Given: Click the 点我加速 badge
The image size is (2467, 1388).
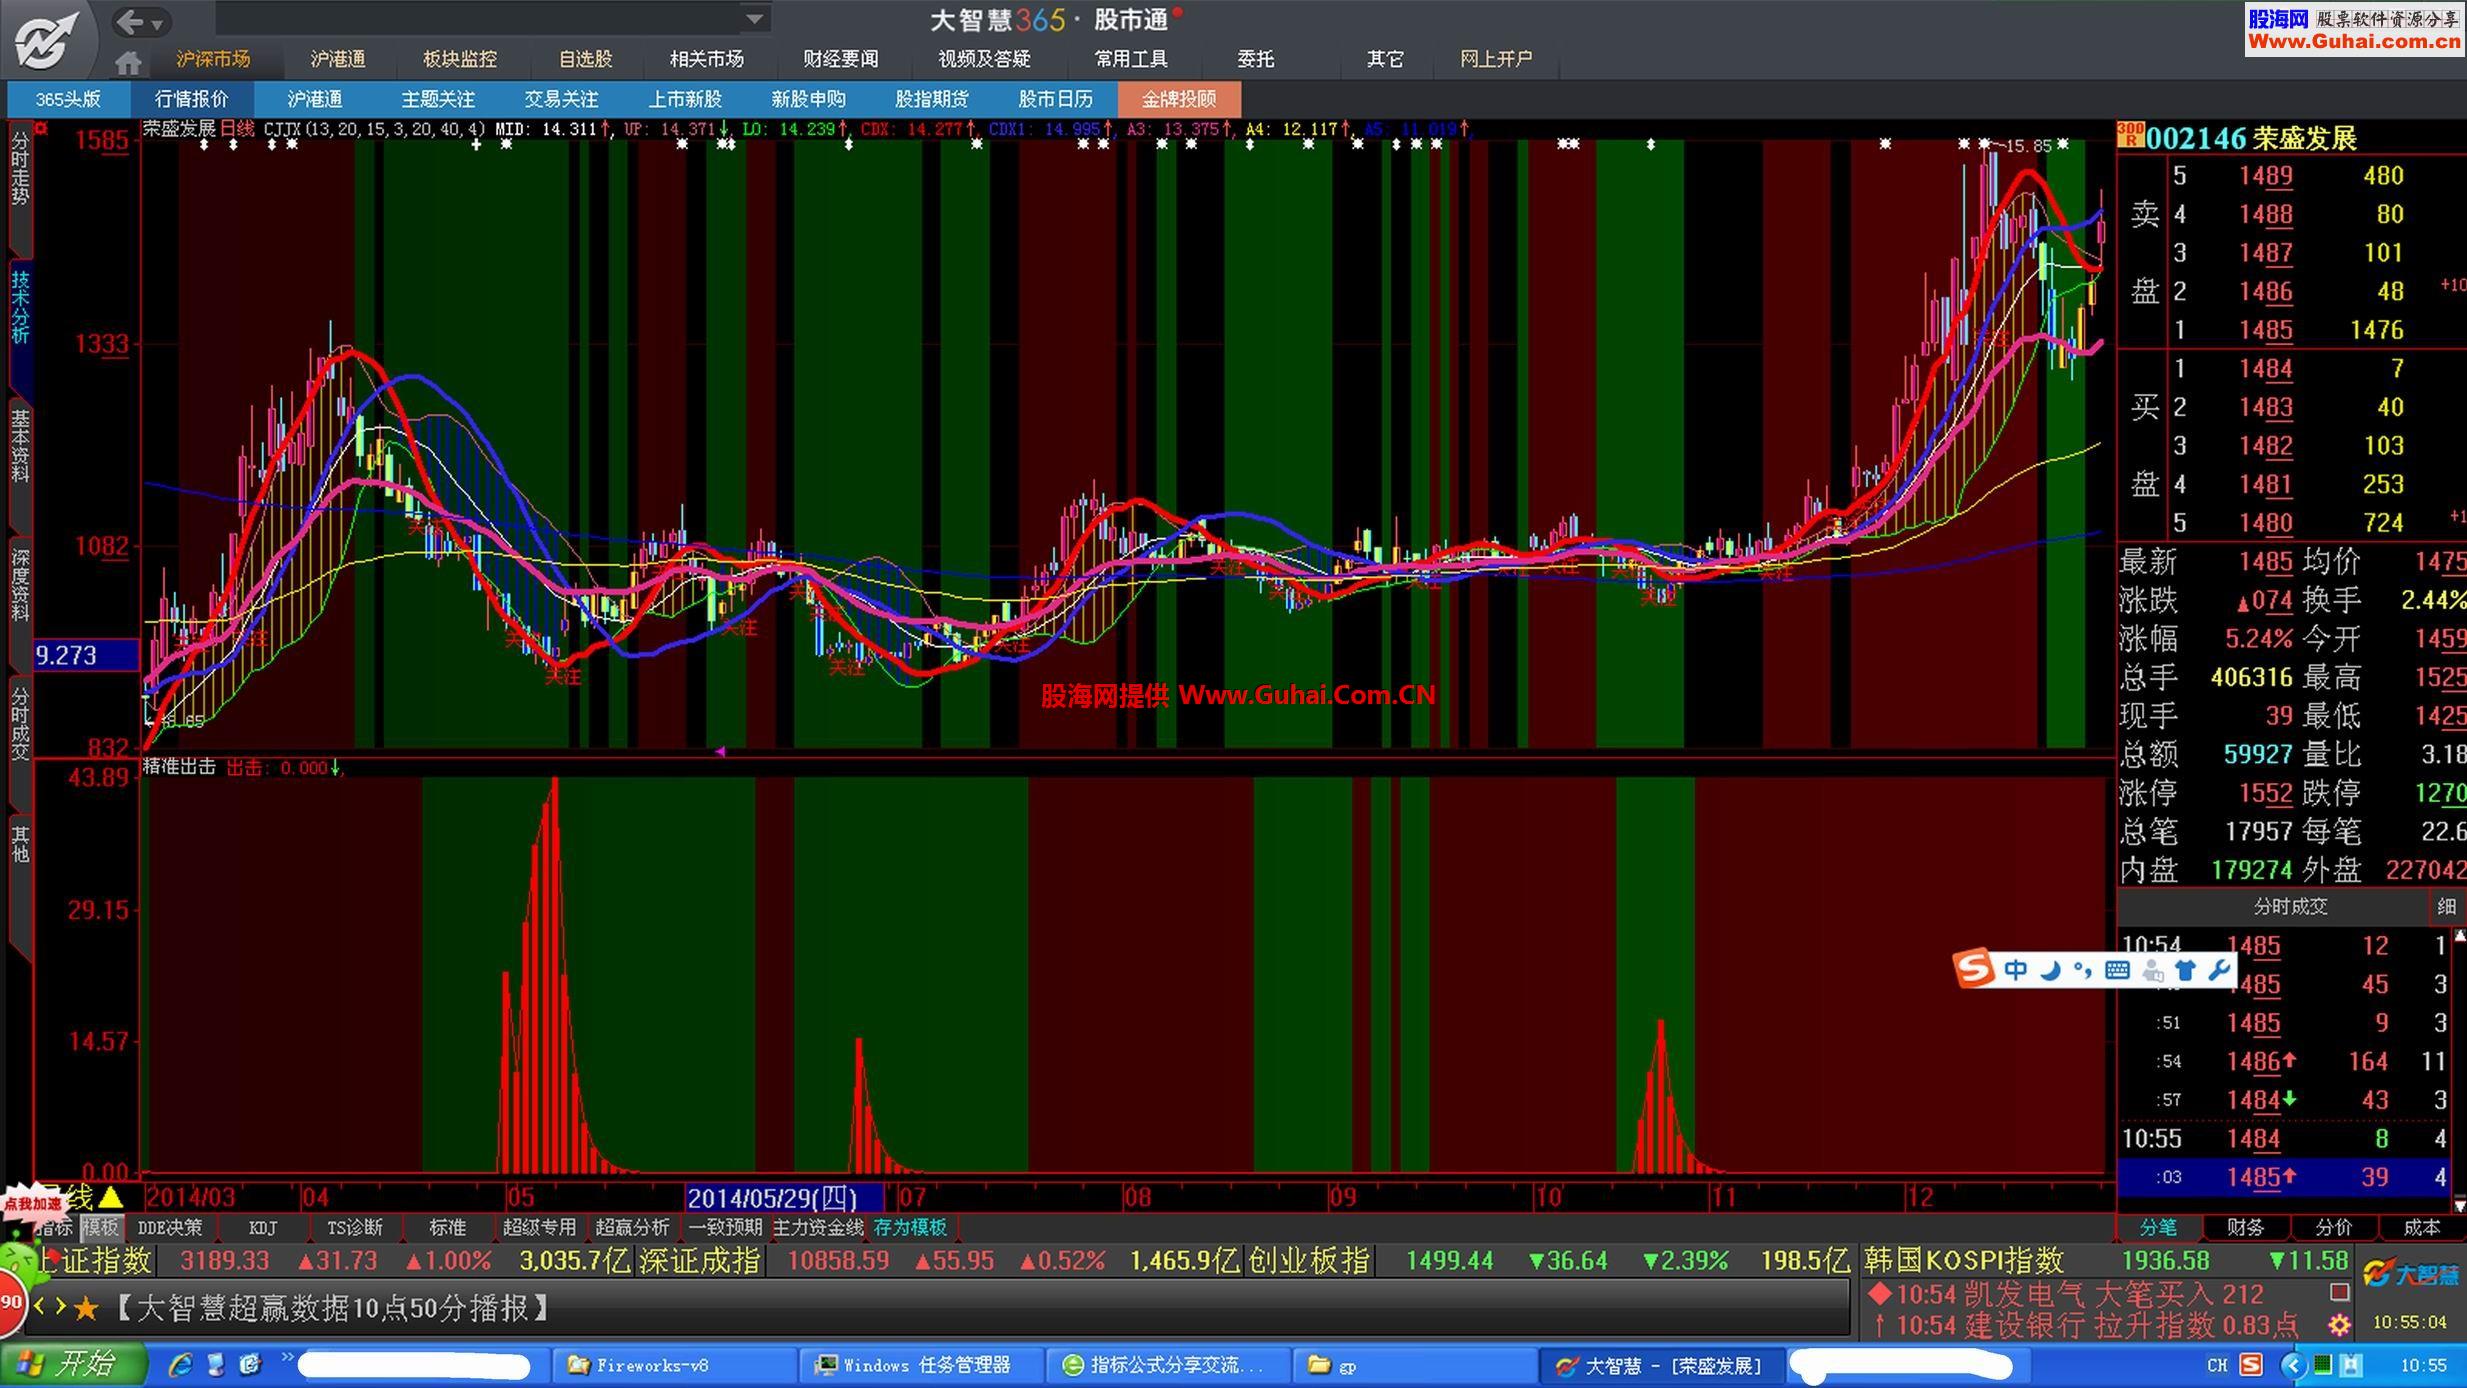Looking at the screenshot, I should [32, 1203].
